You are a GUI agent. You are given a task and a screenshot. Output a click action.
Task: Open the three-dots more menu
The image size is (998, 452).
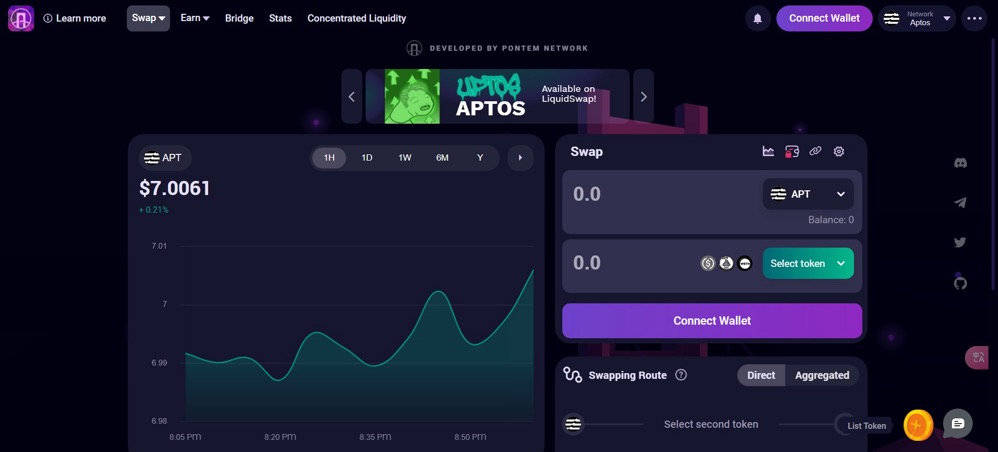(x=974, y=18)
